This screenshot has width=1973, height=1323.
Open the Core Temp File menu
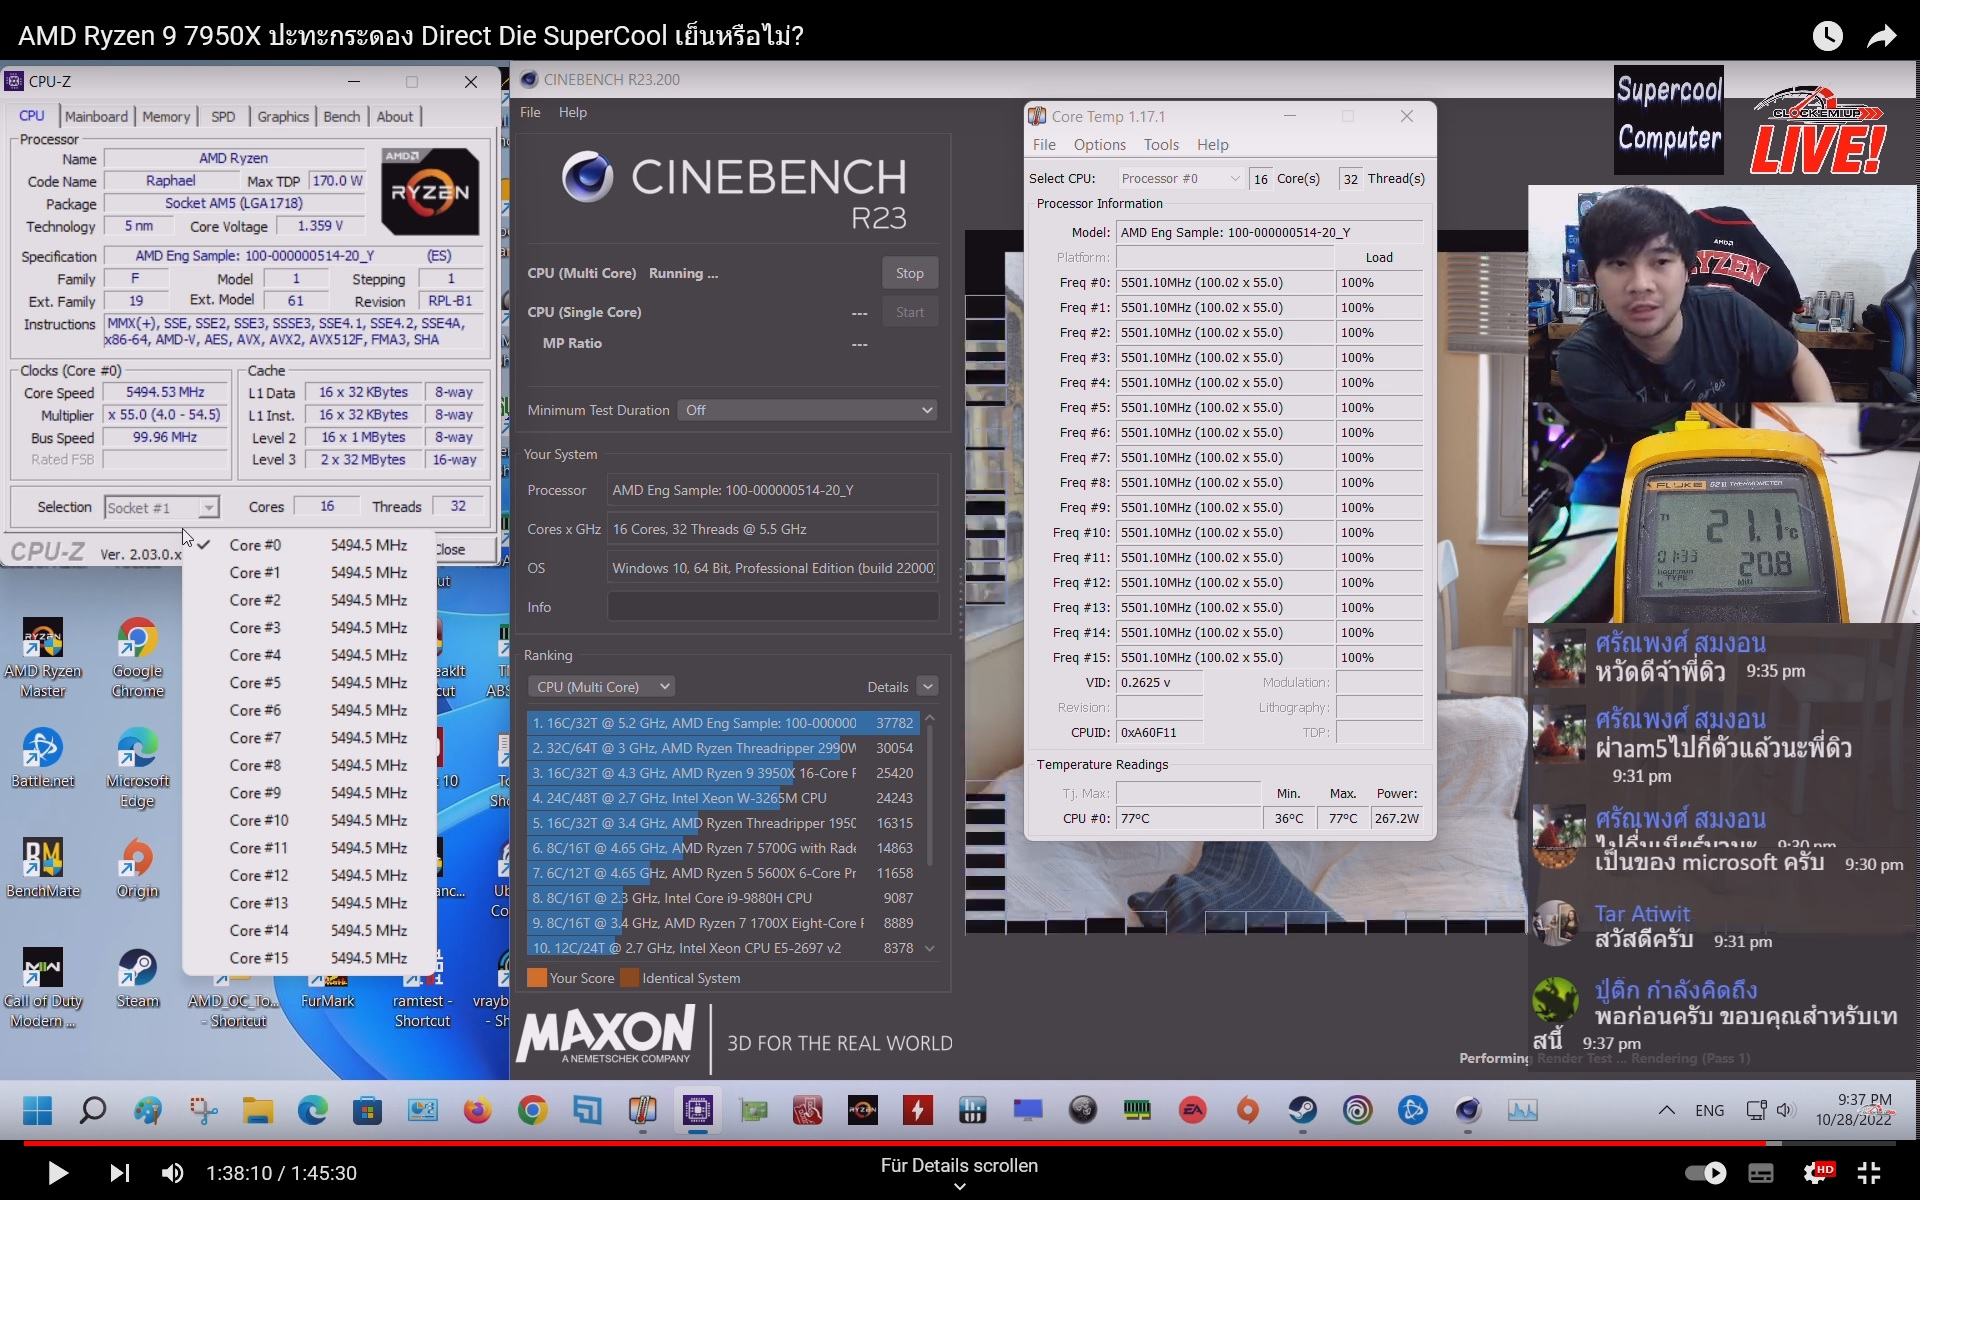pos(1044,145)
